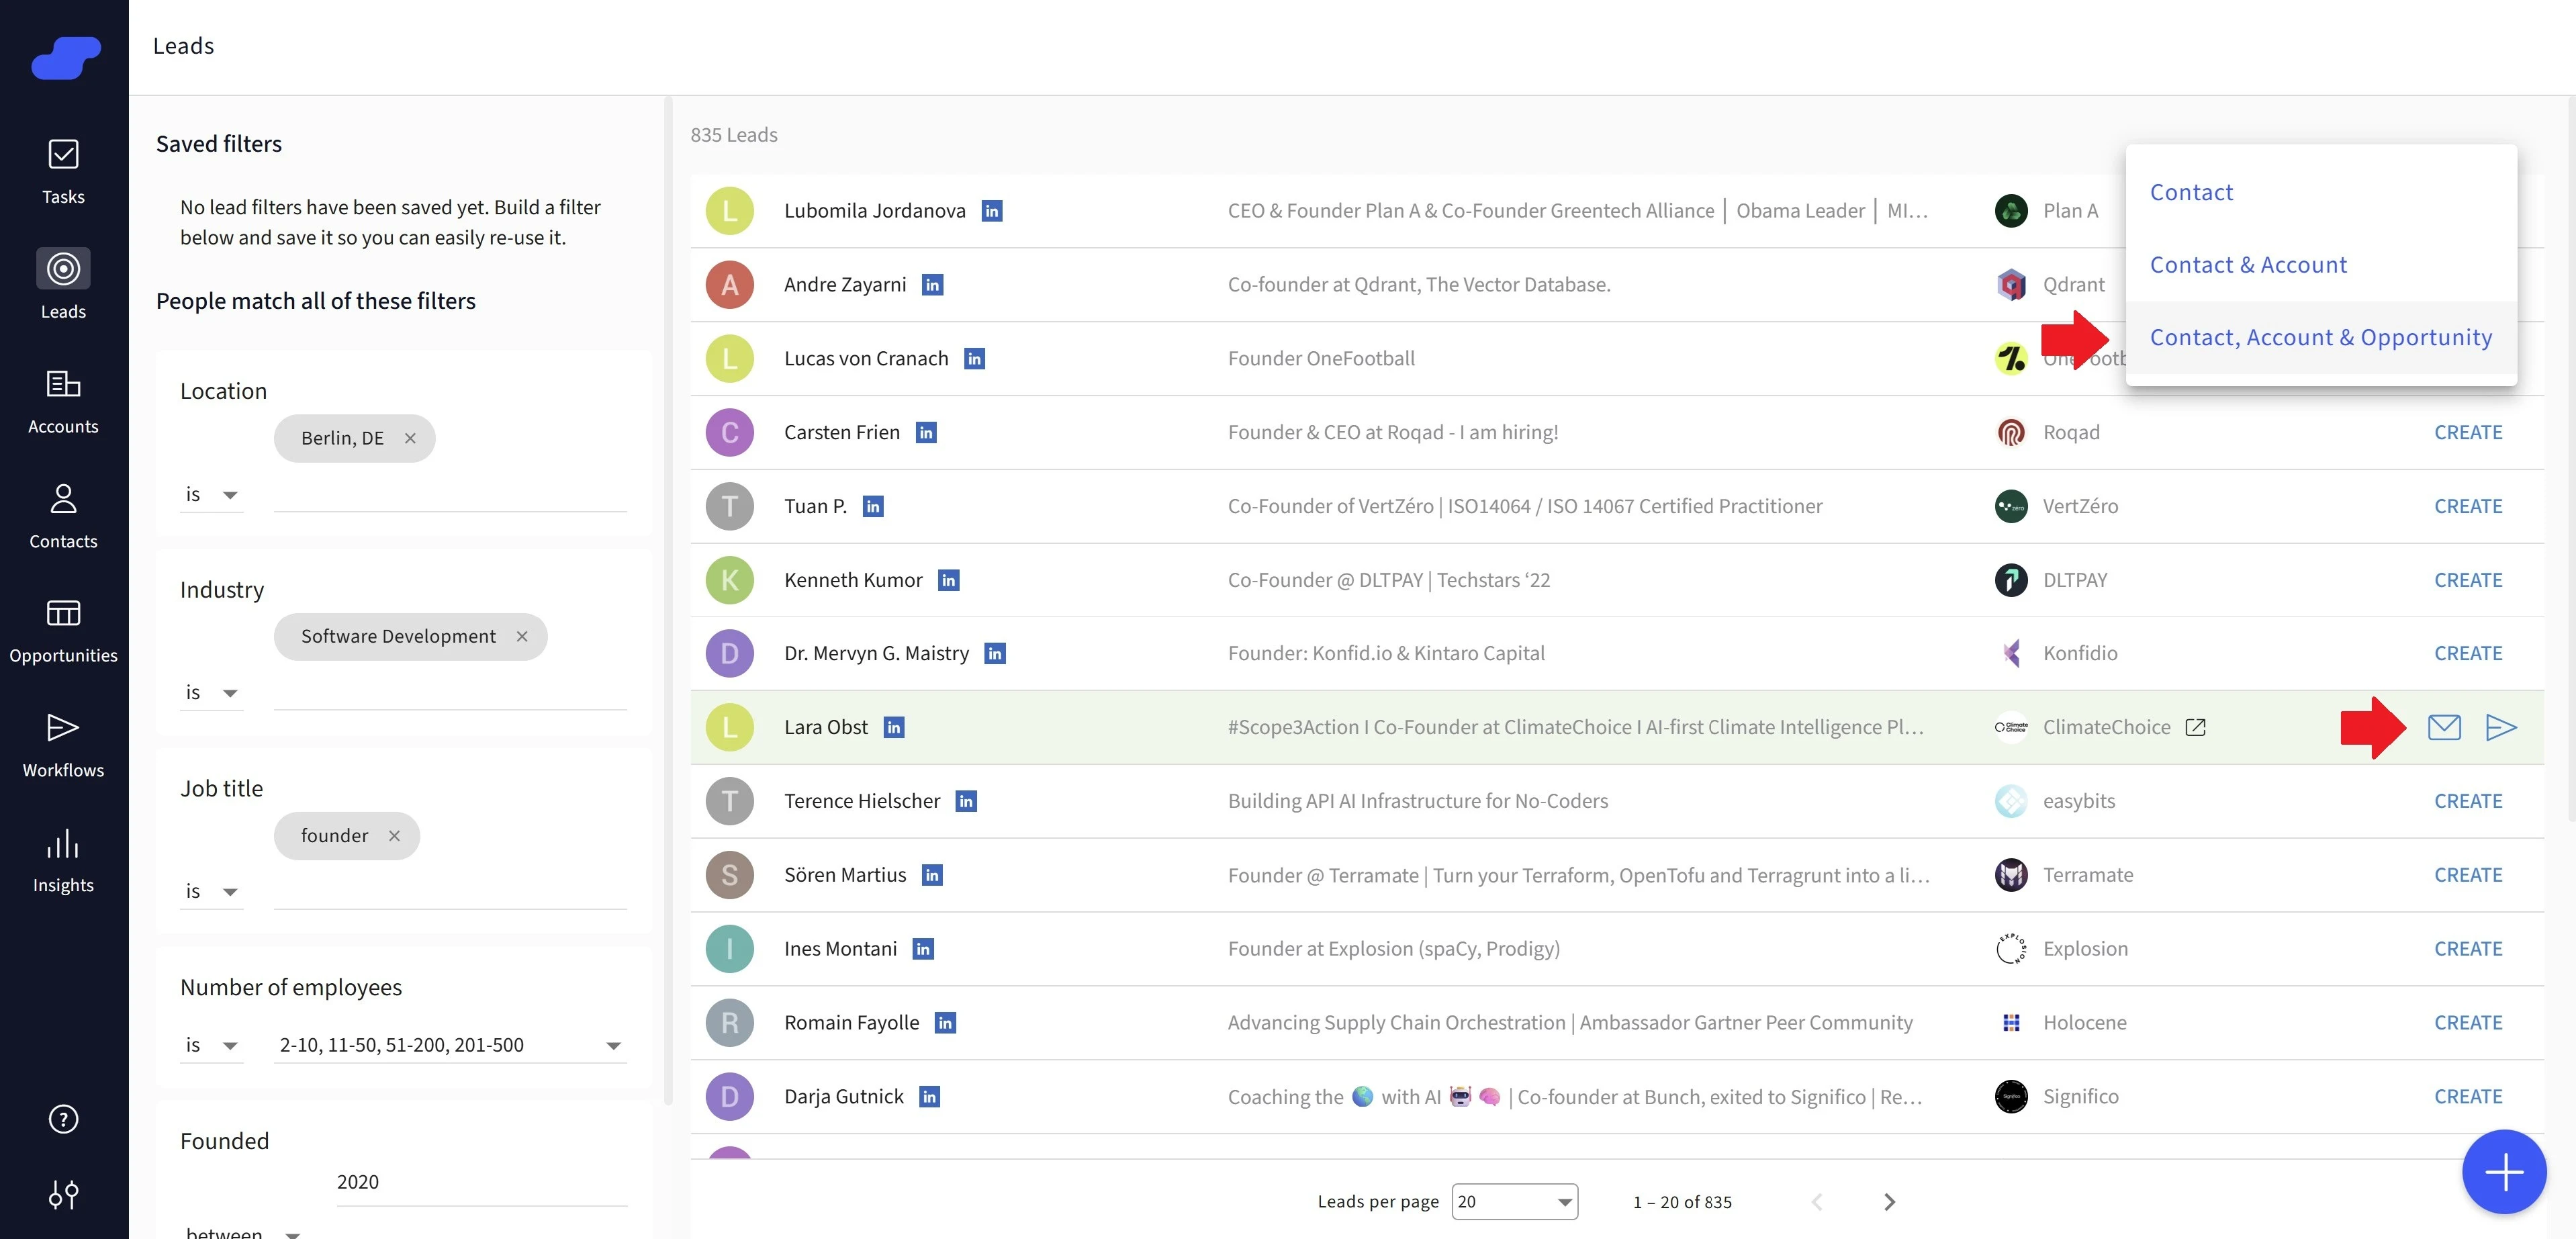Image resolution: width=2576 pixels, height=1239 pixels.
Task: Open the settings sliders icon
Action: coord(63,1194)
